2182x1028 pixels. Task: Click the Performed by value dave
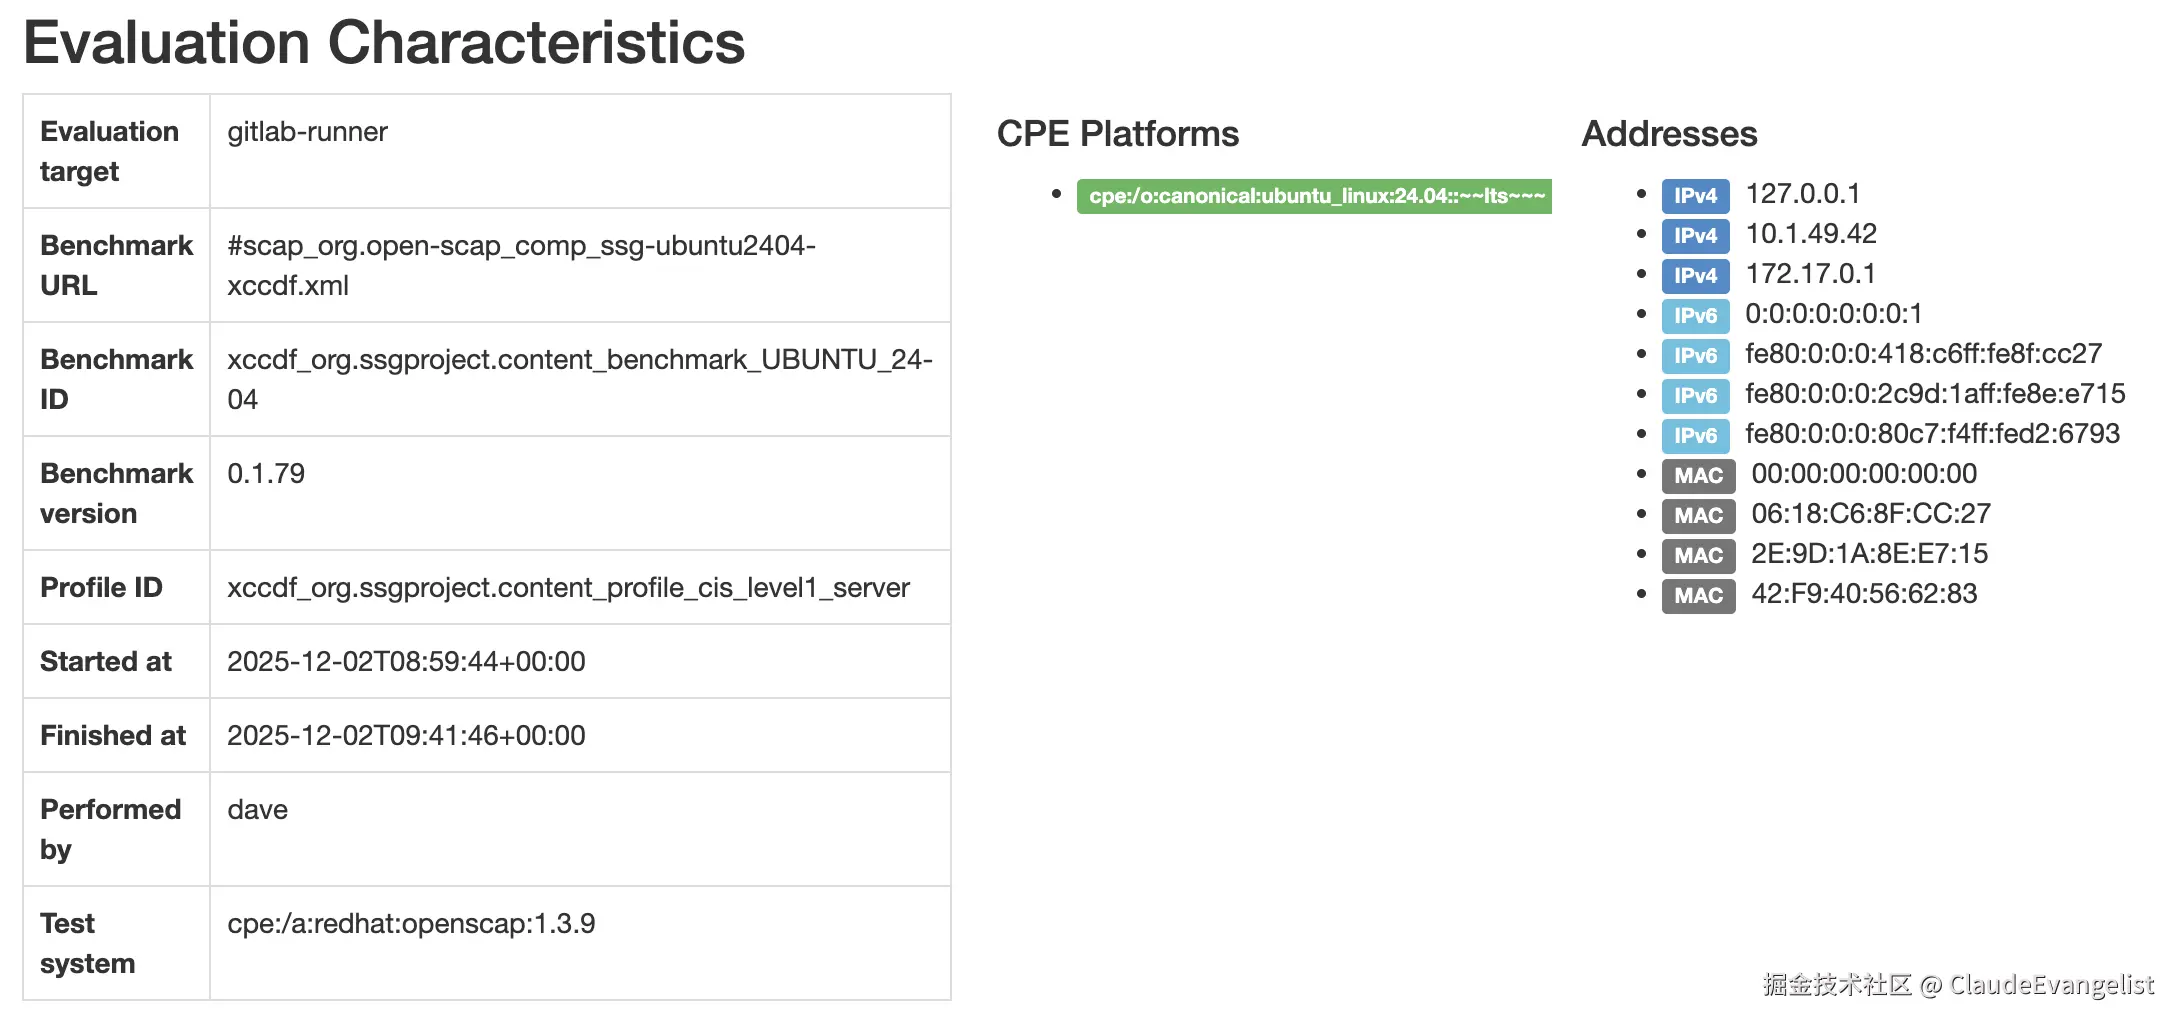pos(257,810)
